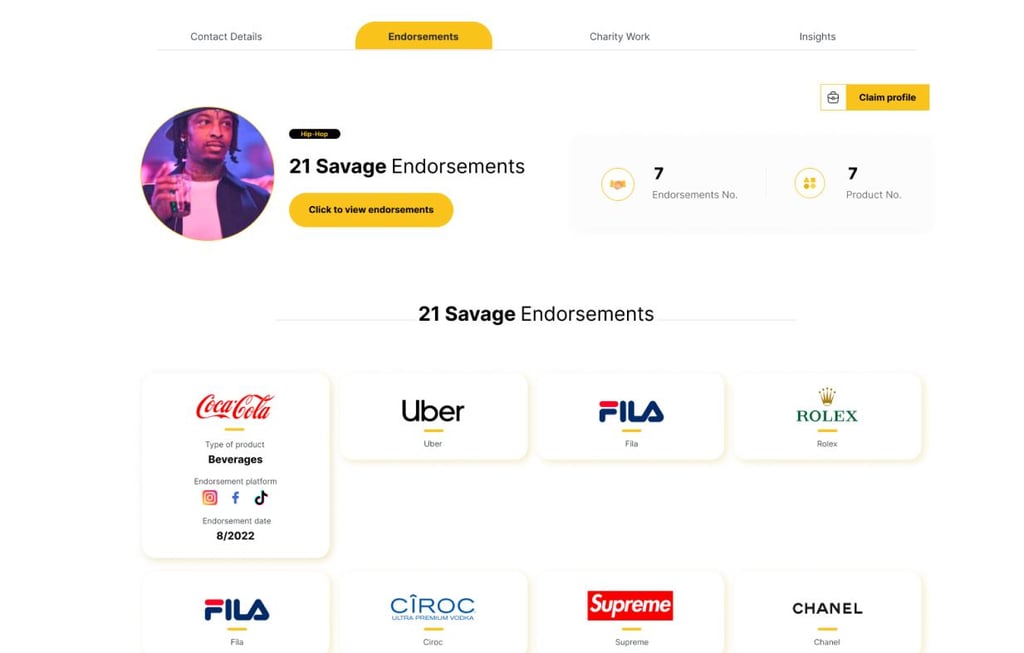
Task: Click the Instagram icon under Endorsement platform
Action: (x=210, y=498)
